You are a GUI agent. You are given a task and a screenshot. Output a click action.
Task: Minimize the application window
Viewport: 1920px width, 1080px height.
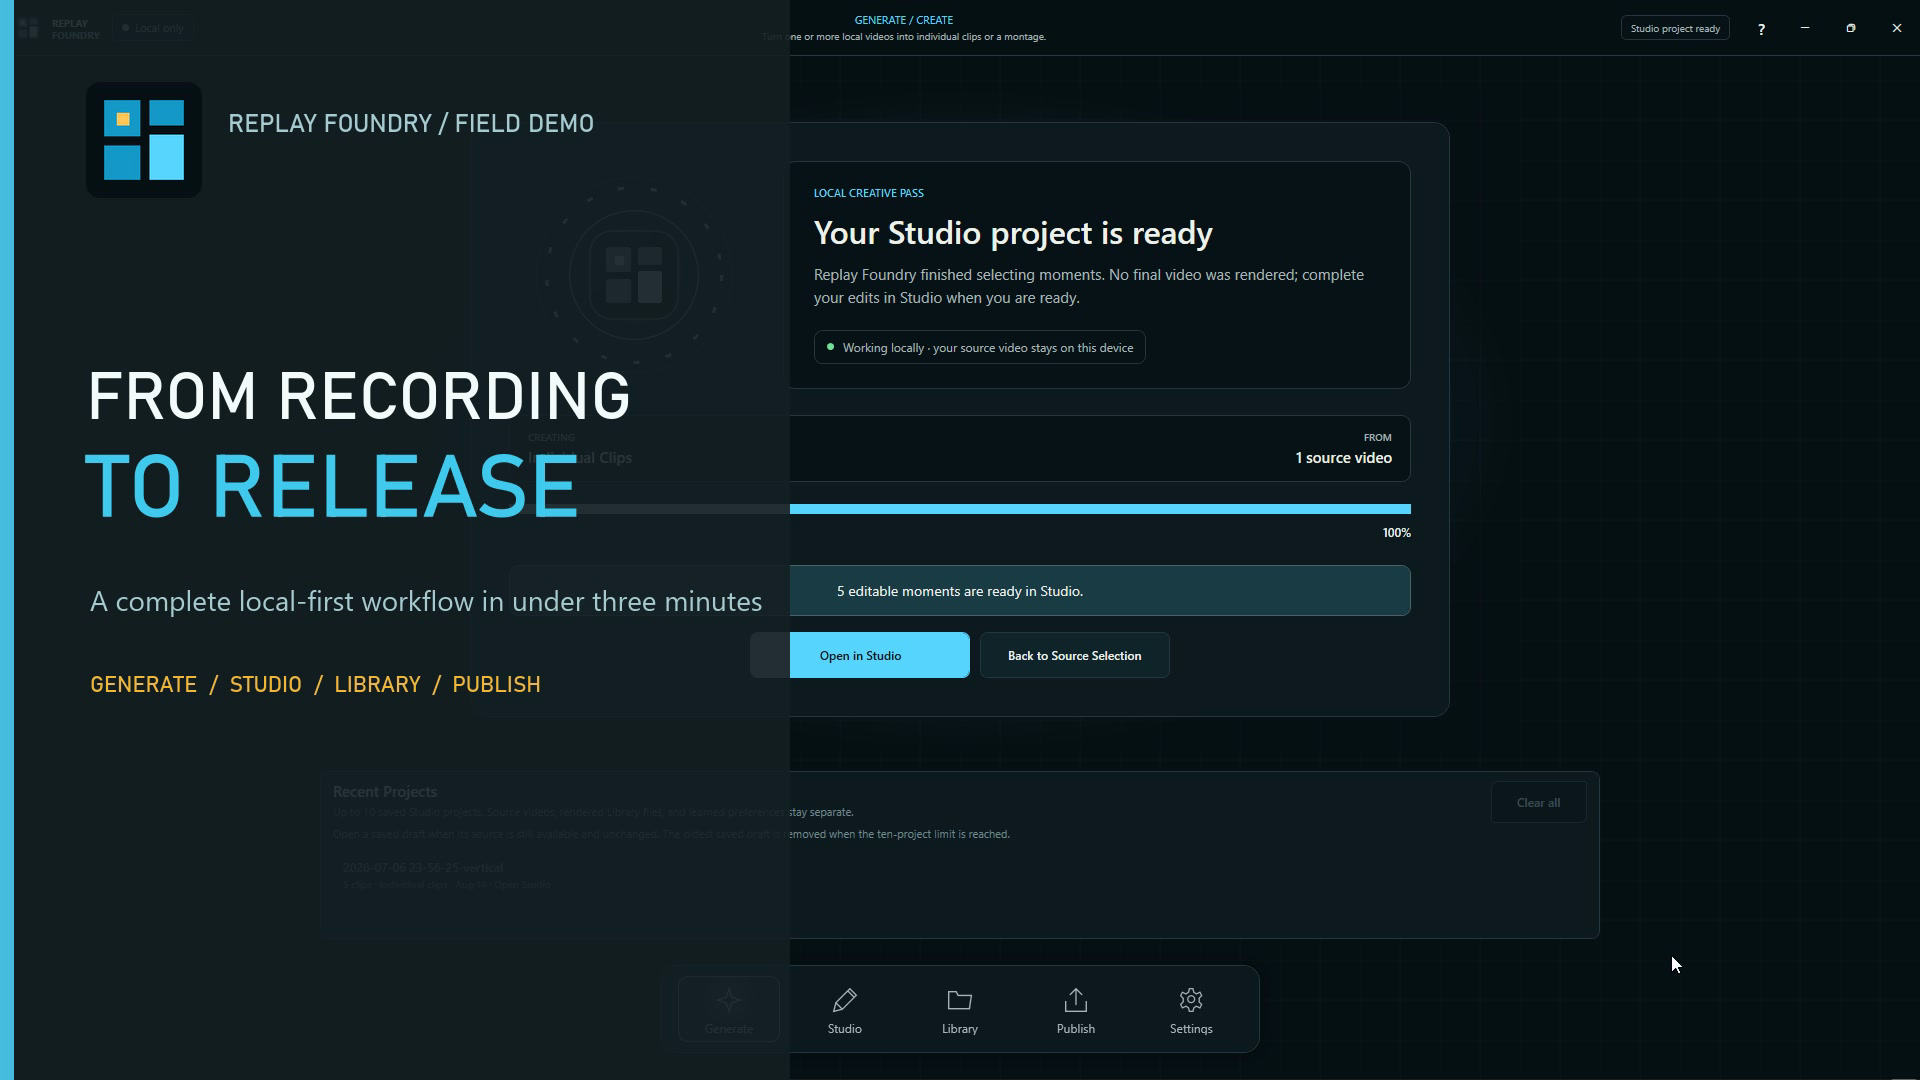[x=1805, y=28]
